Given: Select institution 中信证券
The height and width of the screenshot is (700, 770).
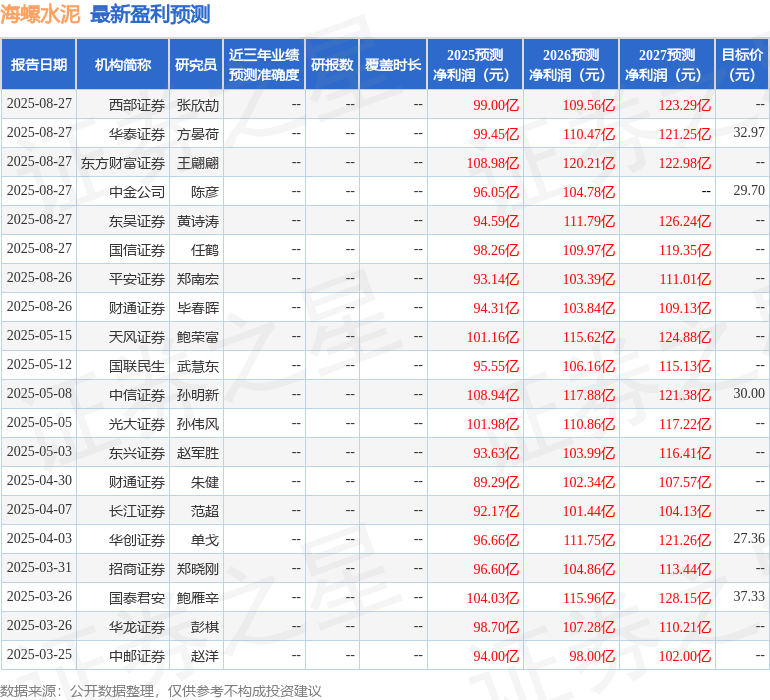Looking at the screenshot, I should pos(137,395).
